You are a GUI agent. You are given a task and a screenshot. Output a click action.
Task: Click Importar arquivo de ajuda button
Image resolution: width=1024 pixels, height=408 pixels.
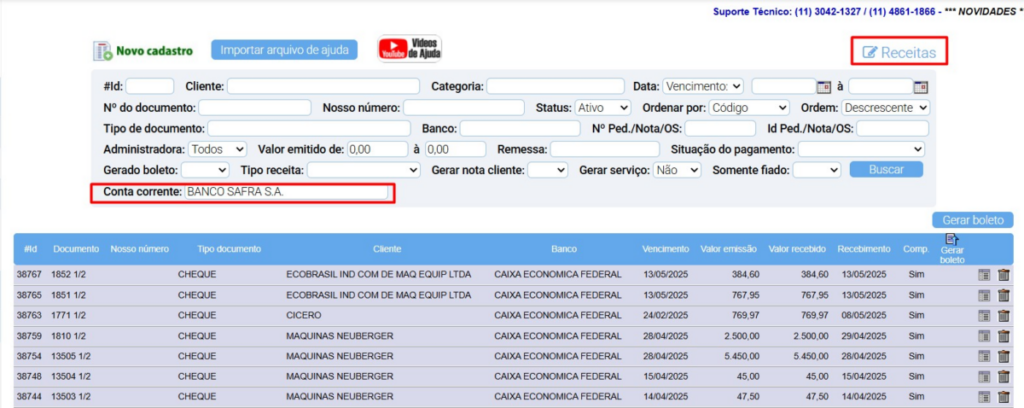(x=284, y=50)
